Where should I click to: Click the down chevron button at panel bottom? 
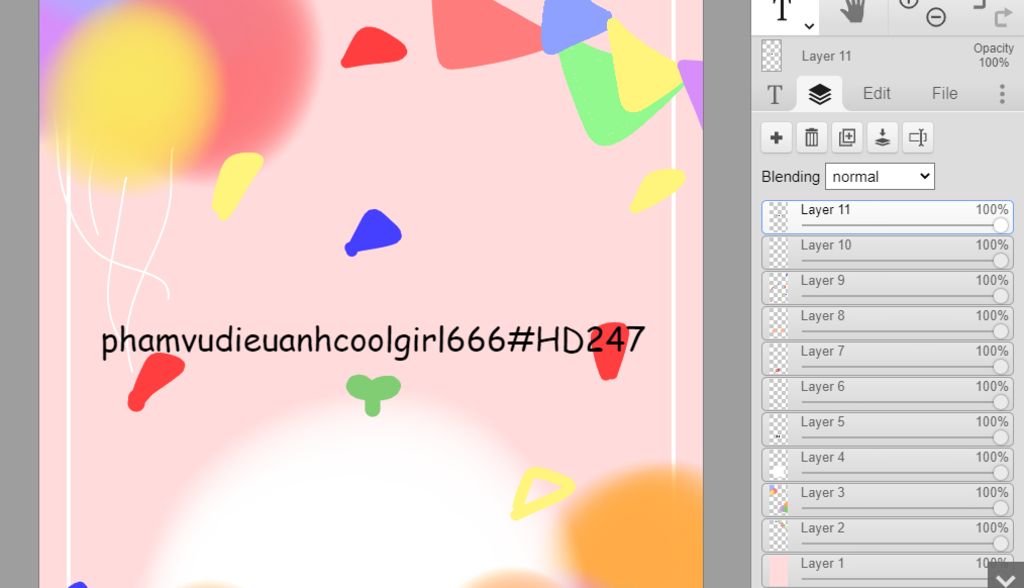pos(1006,577)
